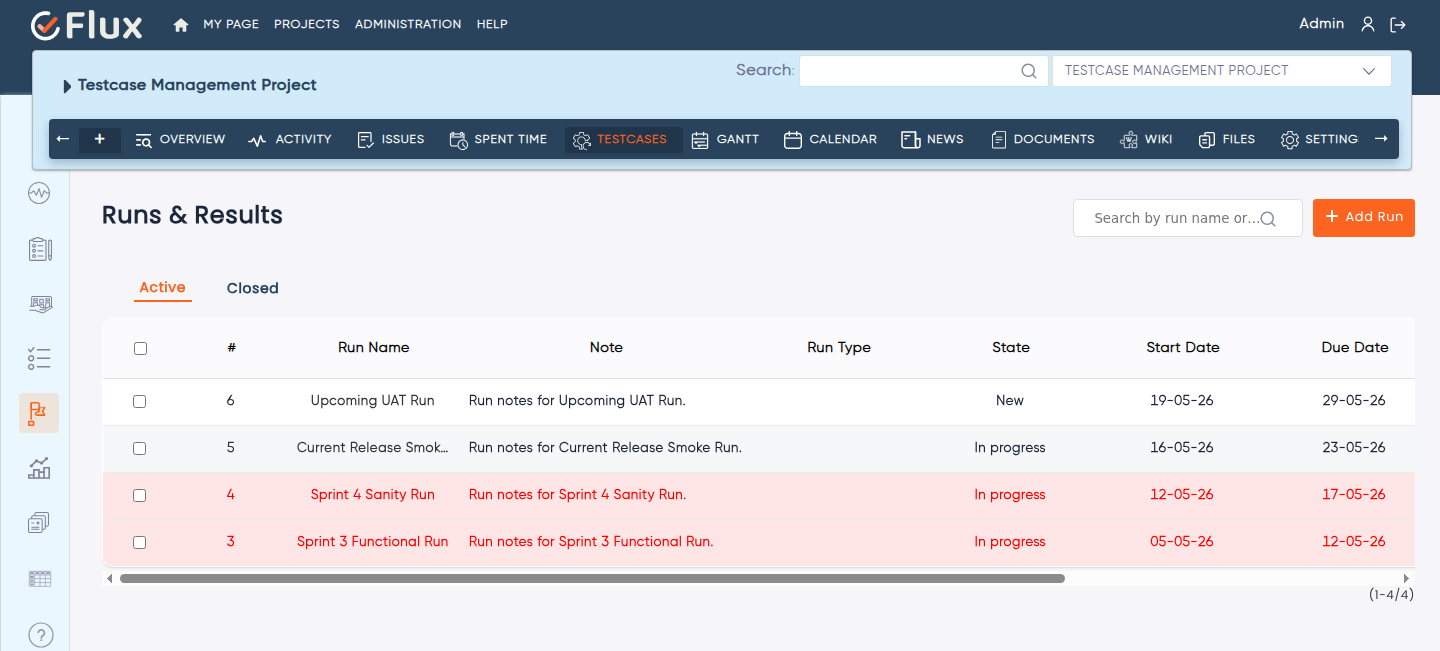The width and height of the screenshot is (1440, 651).
Task: Open the help question mark icon
Action: [40, 634]
